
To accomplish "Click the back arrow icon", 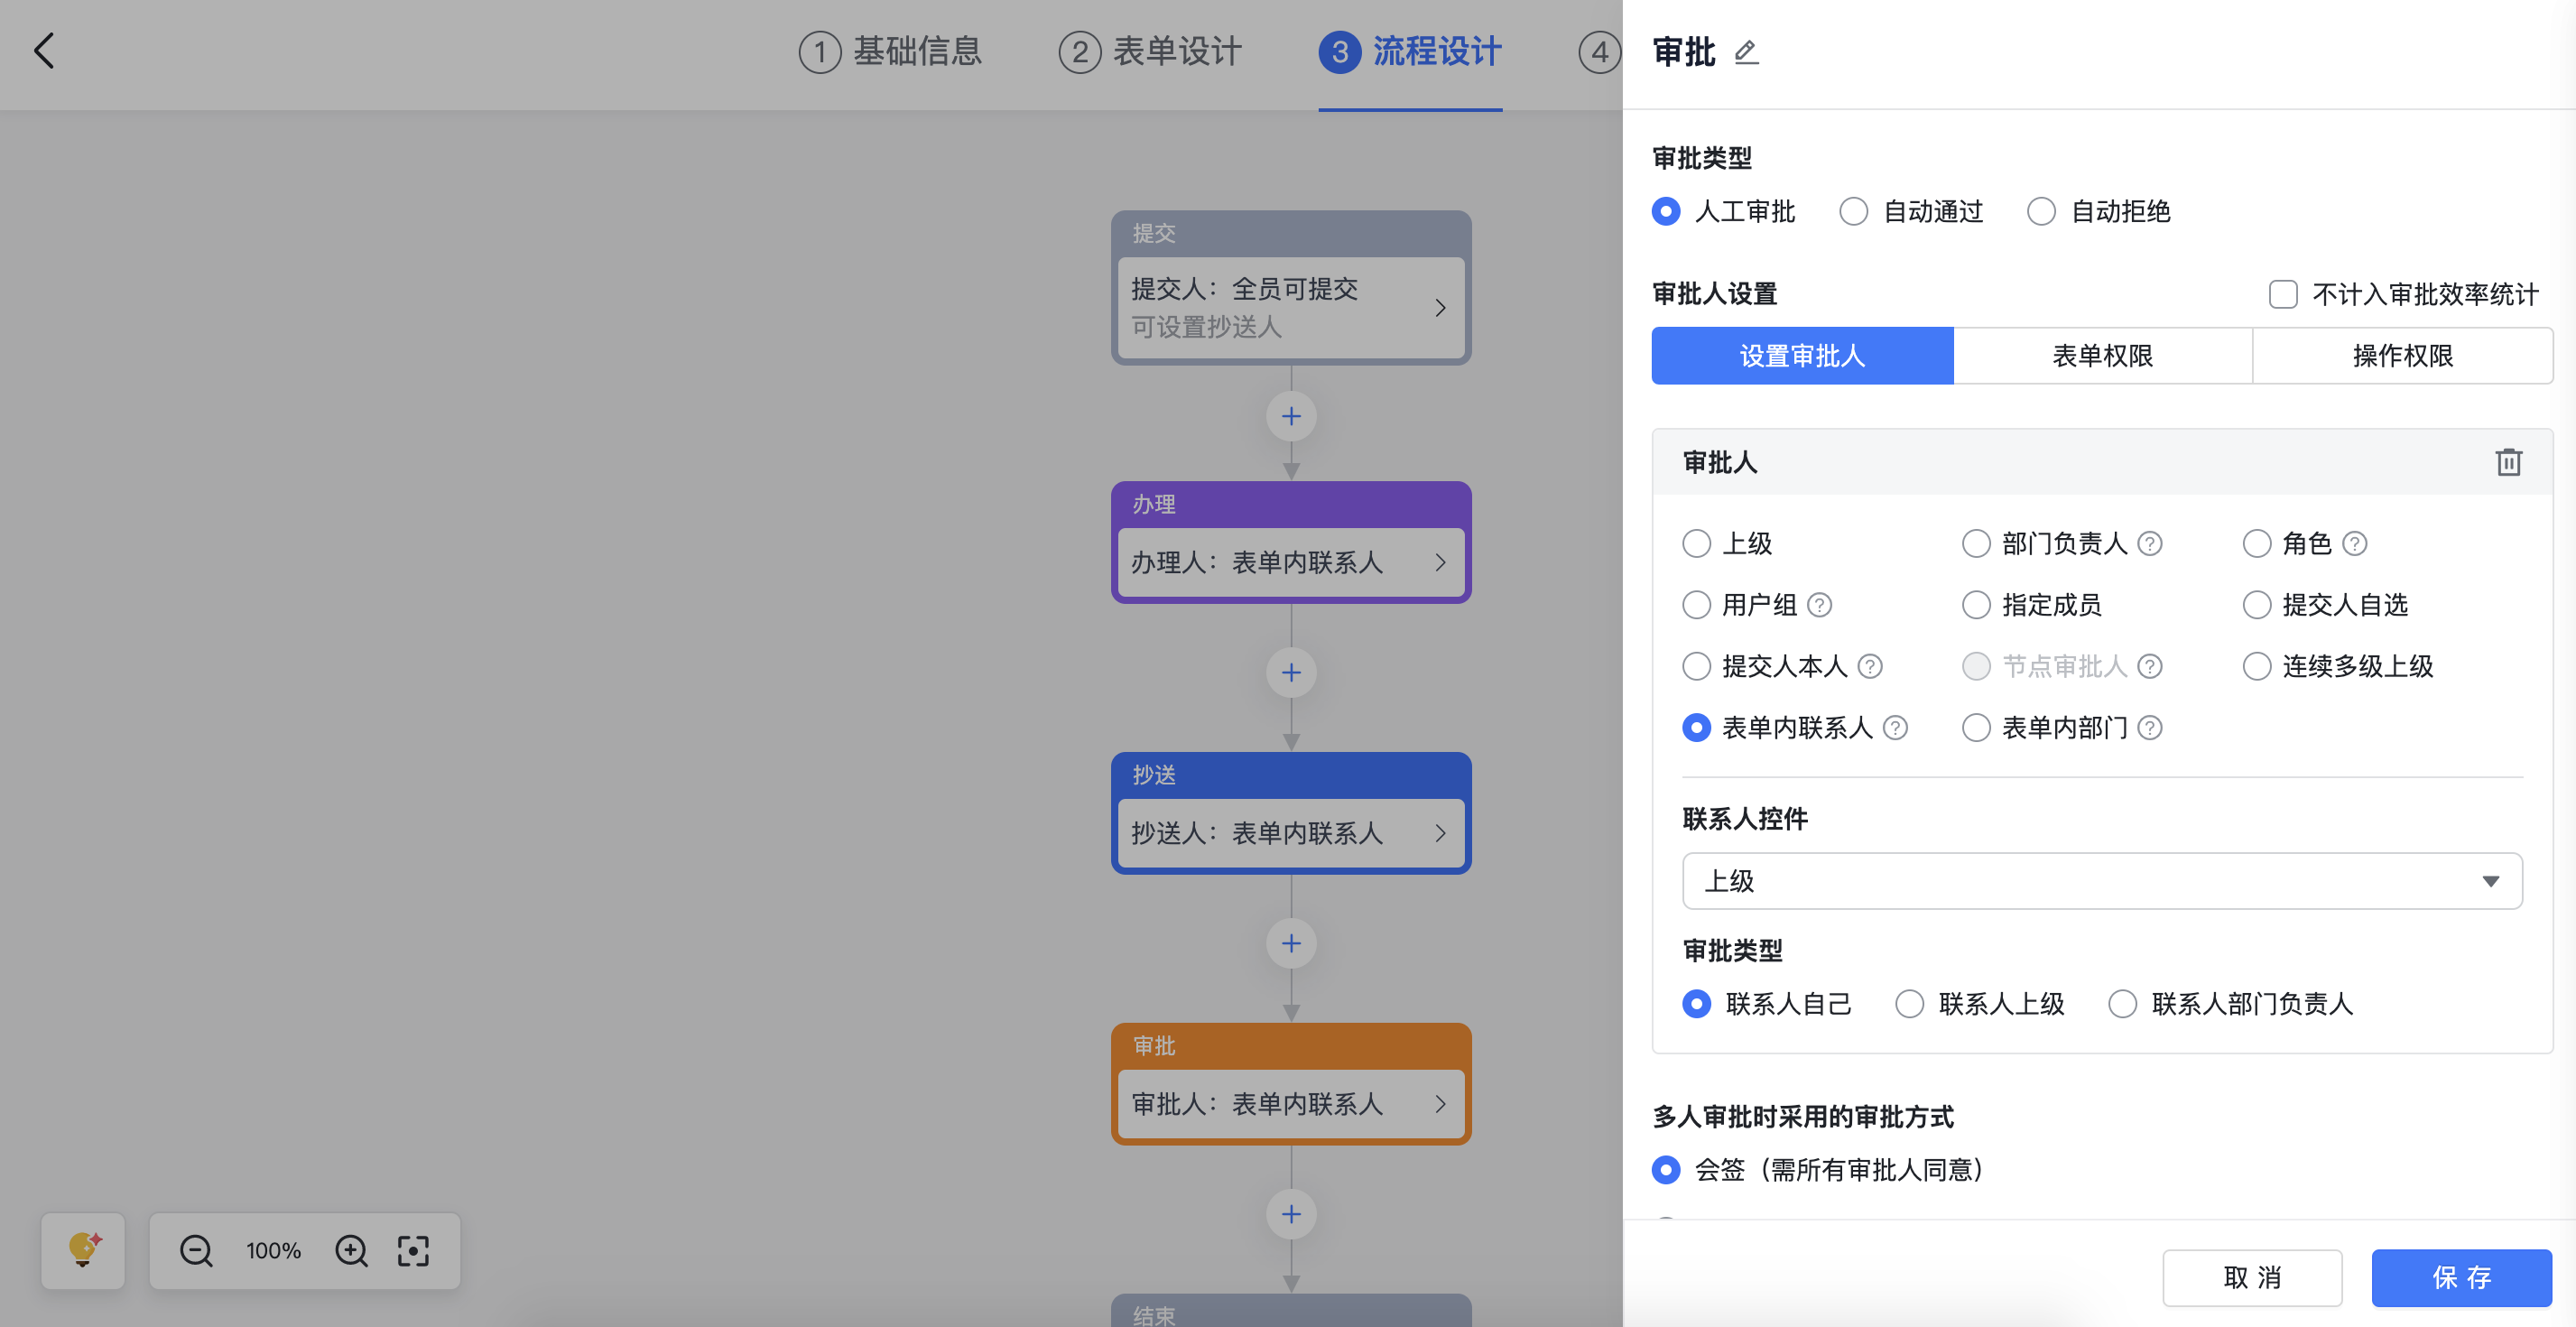I will (x=44, y=50).
